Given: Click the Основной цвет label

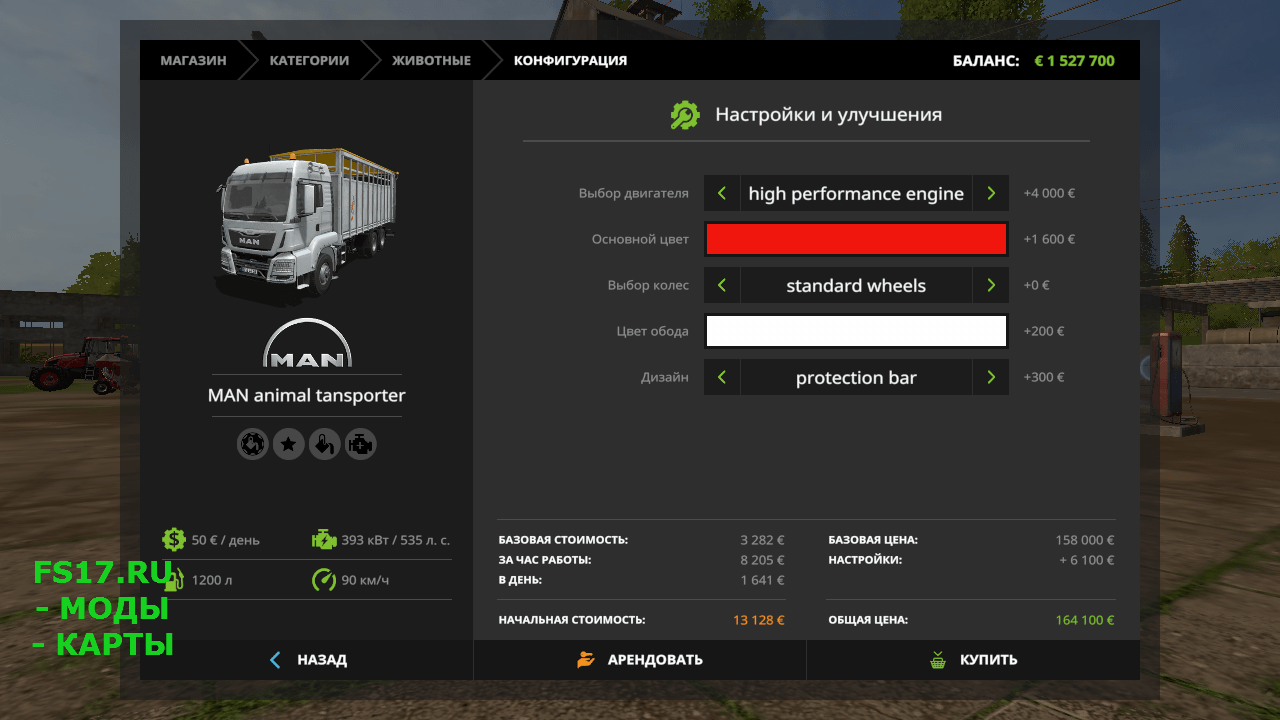Looking at the screenshot, I should [x=640, y=239].
